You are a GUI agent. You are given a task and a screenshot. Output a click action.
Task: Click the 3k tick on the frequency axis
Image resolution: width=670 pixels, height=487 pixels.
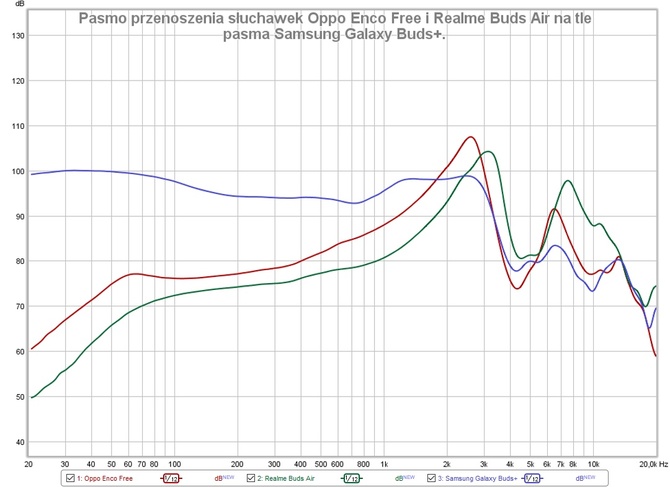(484, 464)
